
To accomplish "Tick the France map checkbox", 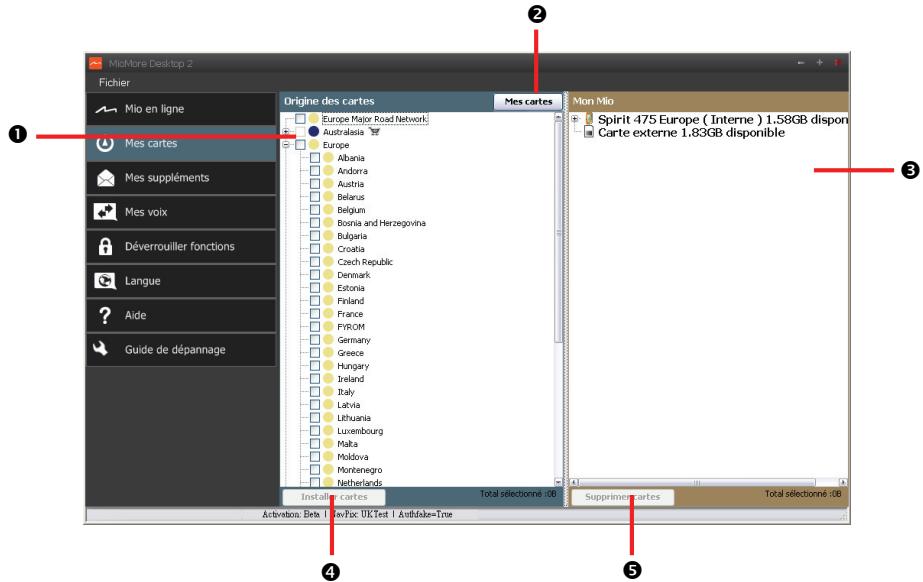I will coord(315,314).
